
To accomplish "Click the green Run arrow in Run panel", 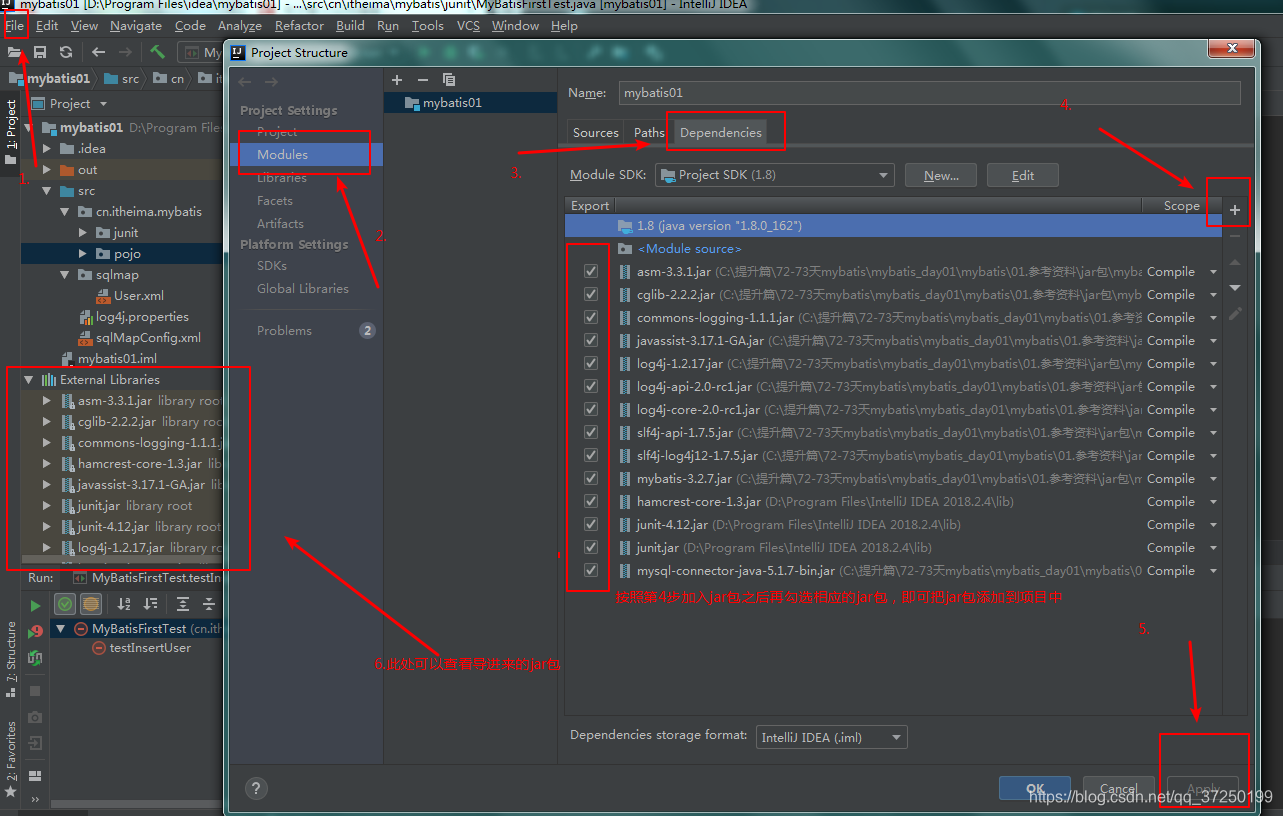I will [35, 605].
